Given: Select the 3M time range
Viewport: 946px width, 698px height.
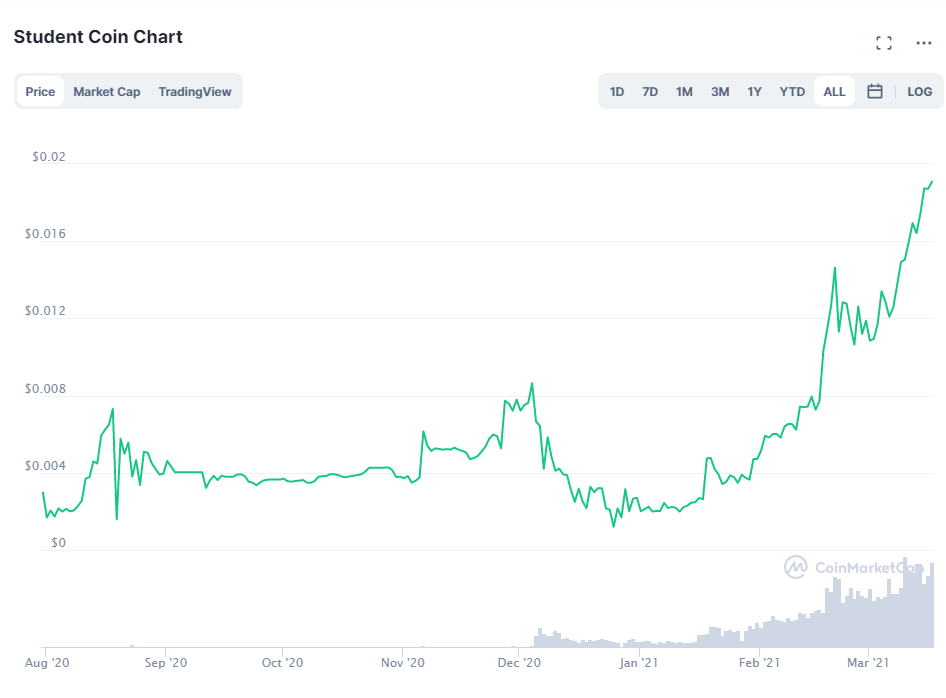Looking at the screenshot, I should 720,92.
